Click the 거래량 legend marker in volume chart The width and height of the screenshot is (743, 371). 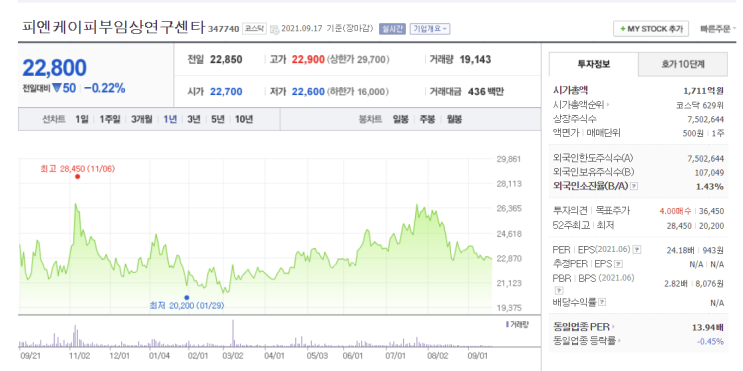click(x=507, y=325)
